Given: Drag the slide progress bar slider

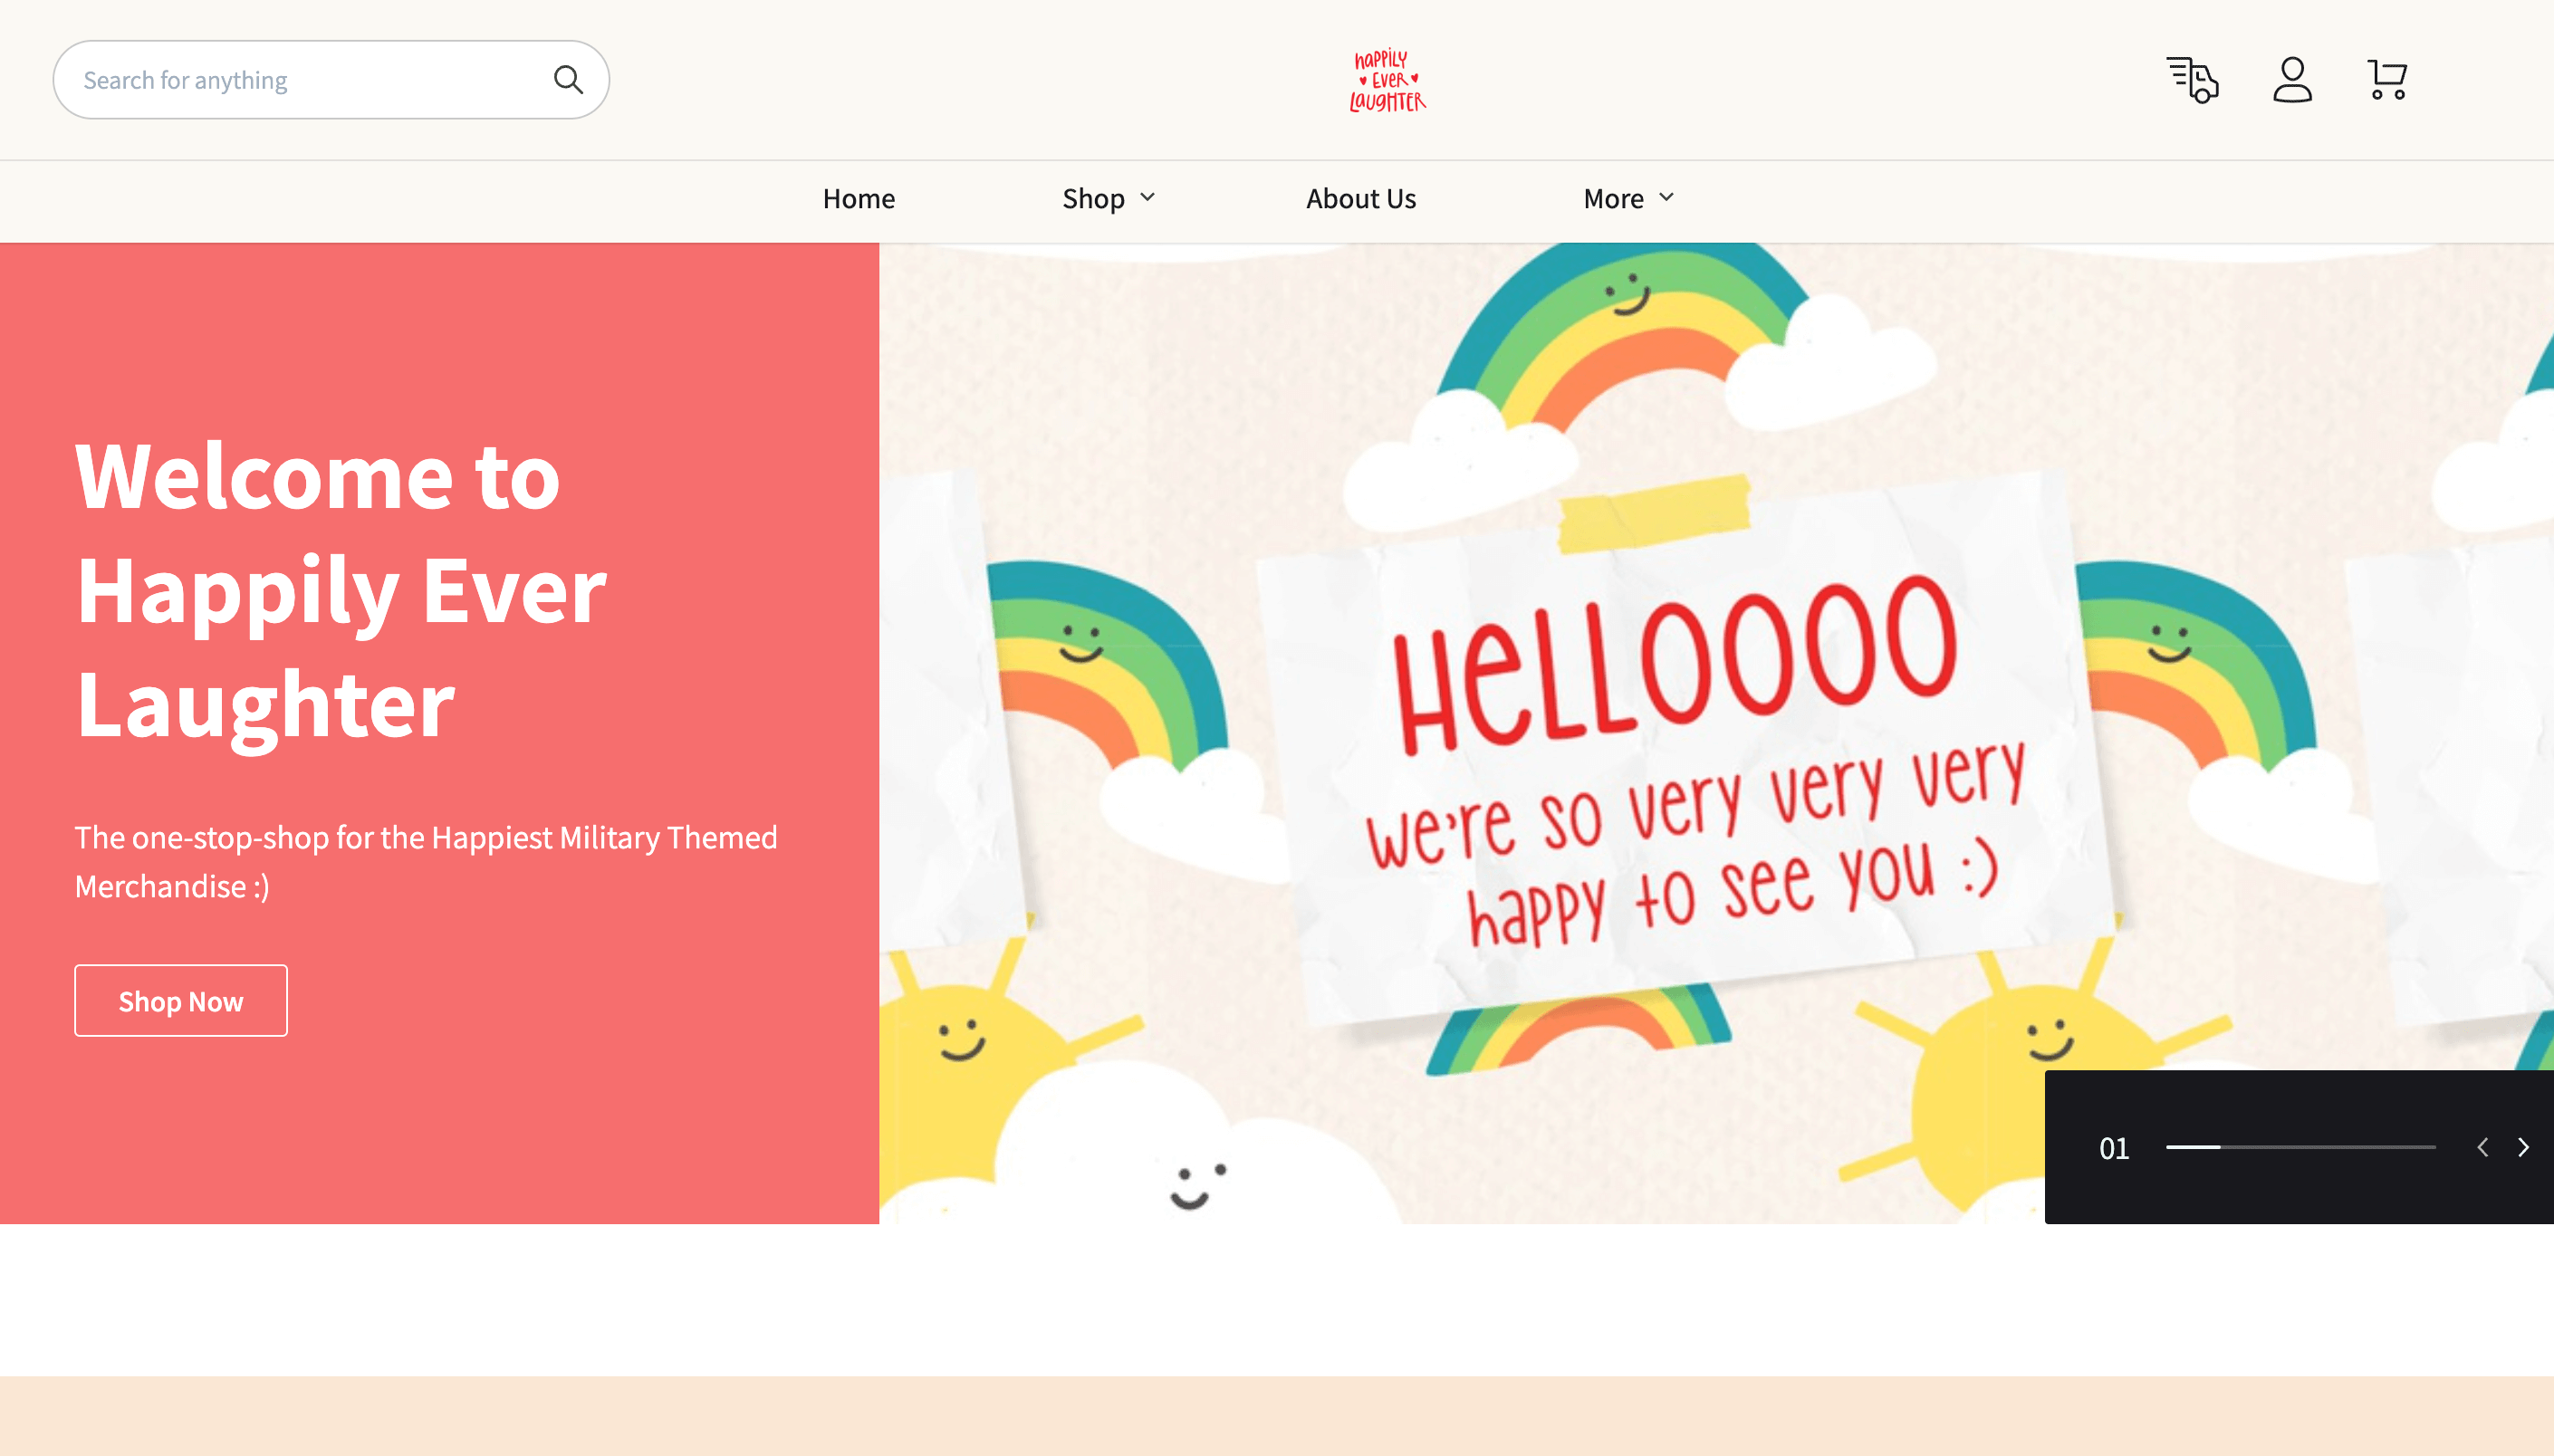Looking at the screenshot, I should 2219,1147.
